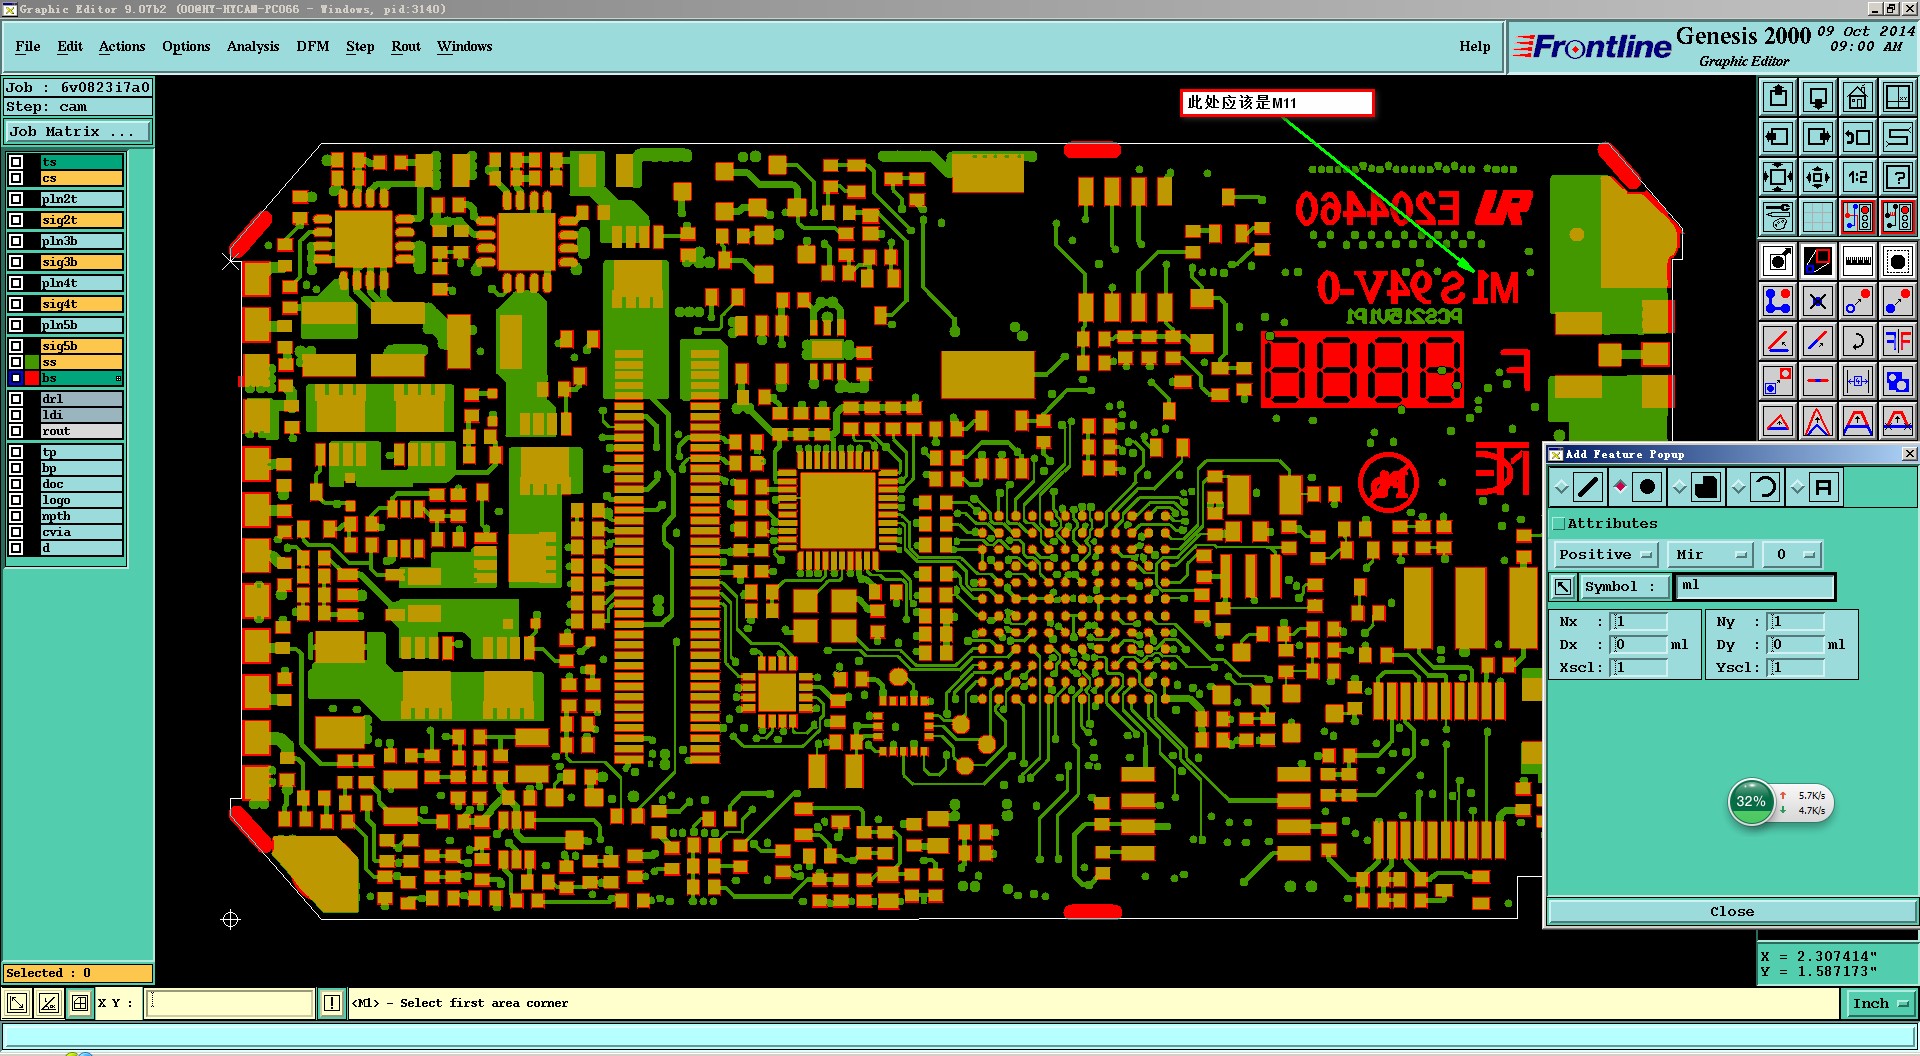Image resolution: width=1920 pixels, height=1056 pixels.
Task: Click the zoom out shrink icon
Action: point(1818,177)
